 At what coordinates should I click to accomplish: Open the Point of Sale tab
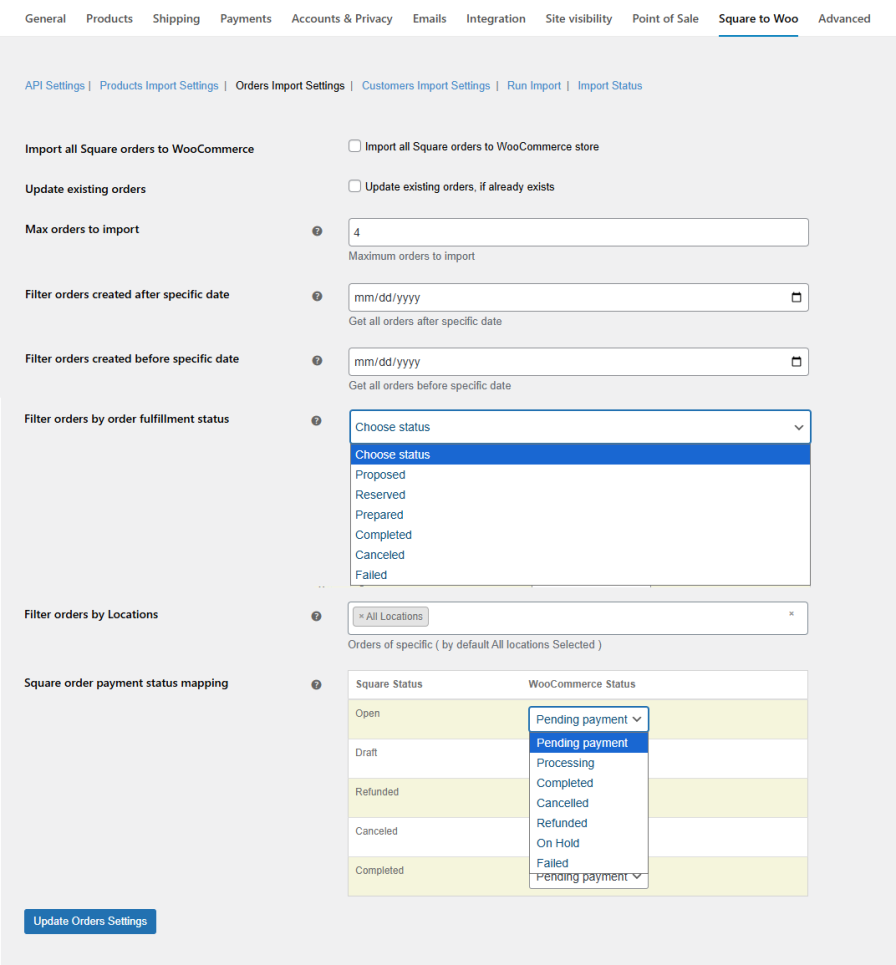665,18
